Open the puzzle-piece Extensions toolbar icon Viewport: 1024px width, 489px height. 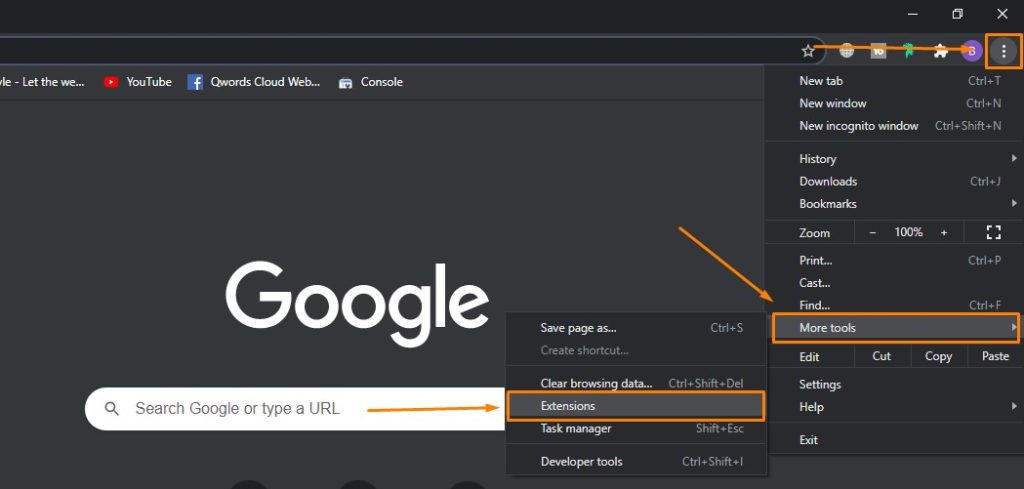pos(940,51)
